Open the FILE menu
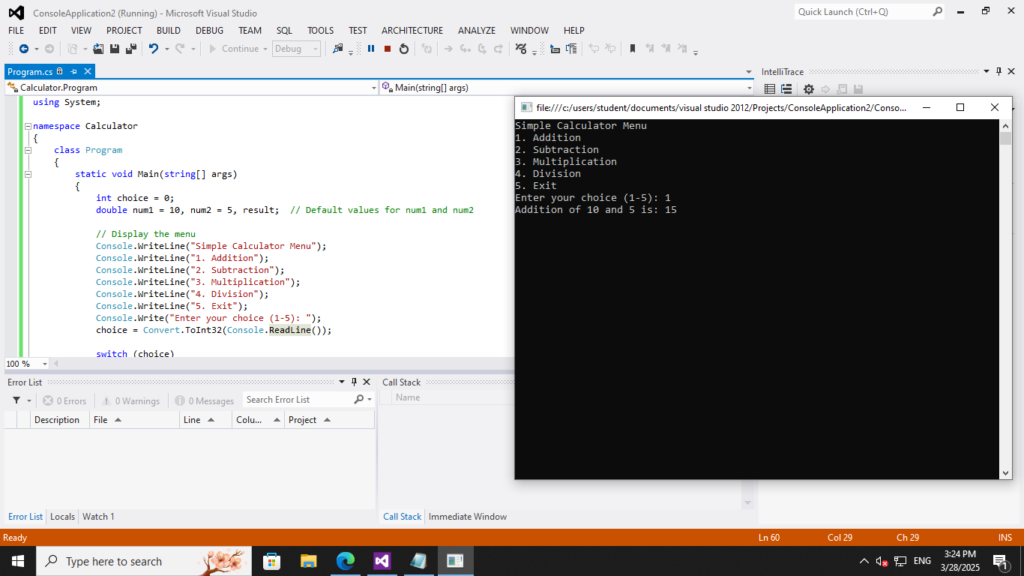The image size is (1024, 576). click(x=16, y=30)
